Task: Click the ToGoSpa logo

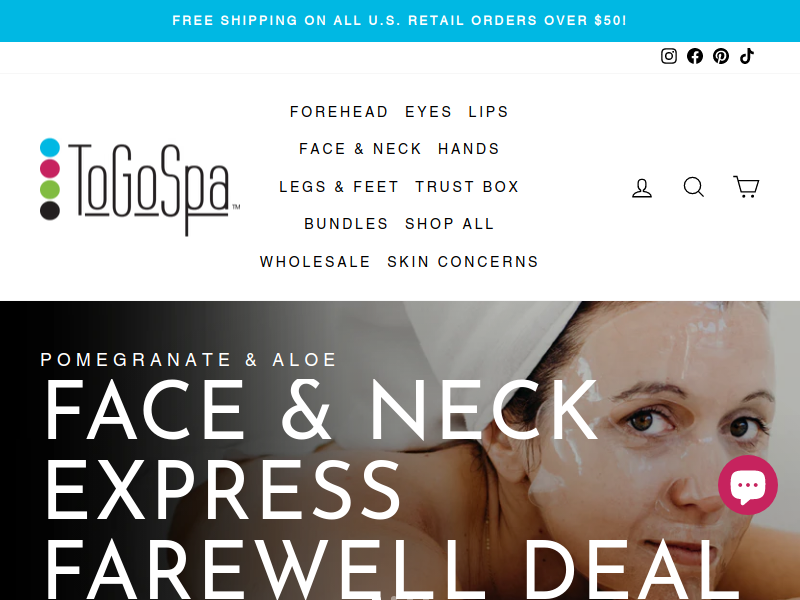Action: (x=140, y=187)
